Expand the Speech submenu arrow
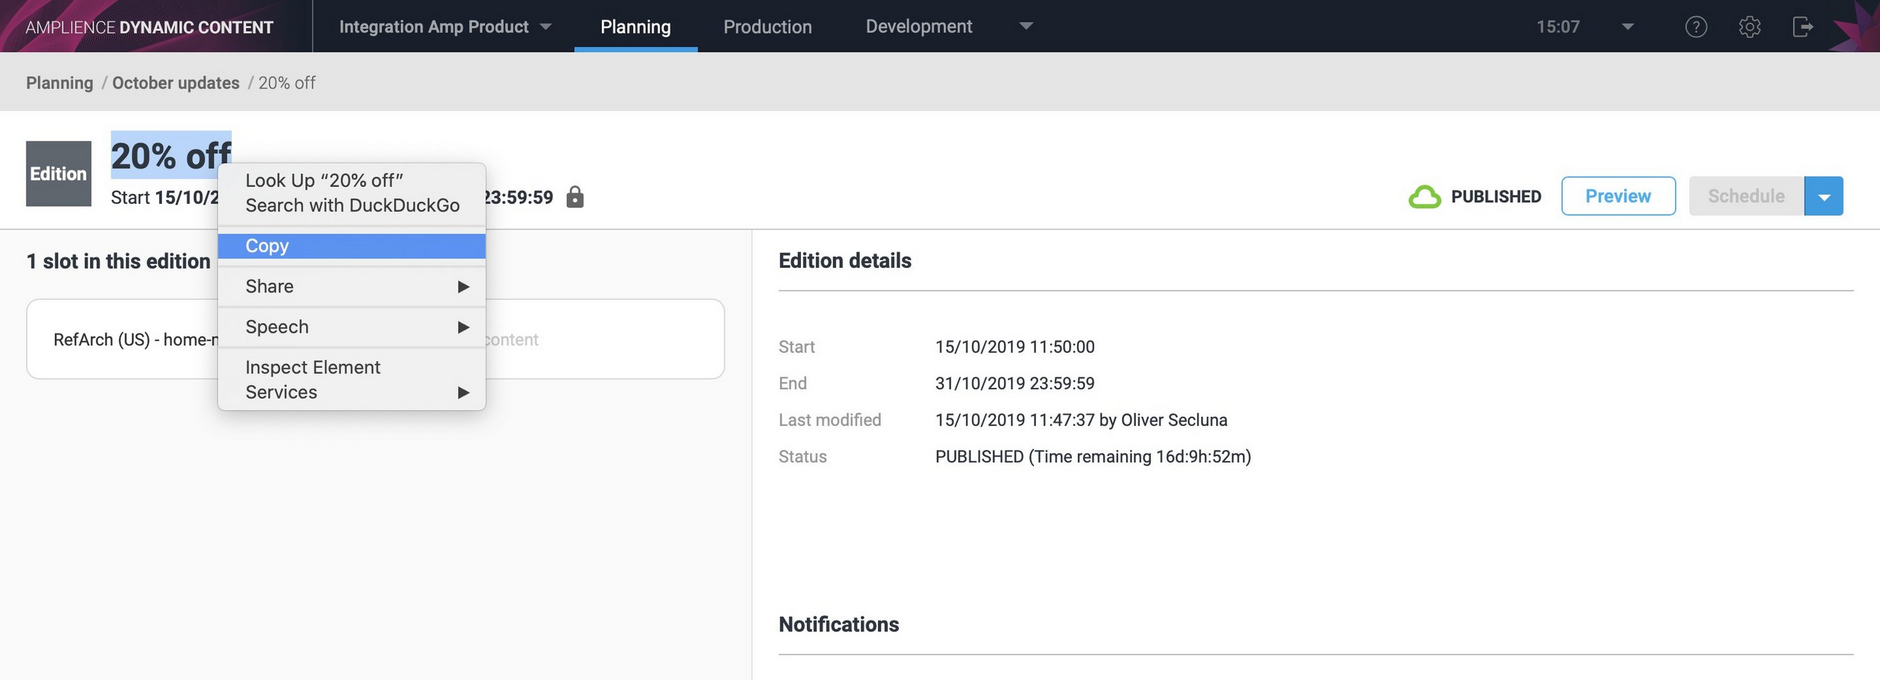Viewport: 1880px width, 680px height. pos(463,327)
